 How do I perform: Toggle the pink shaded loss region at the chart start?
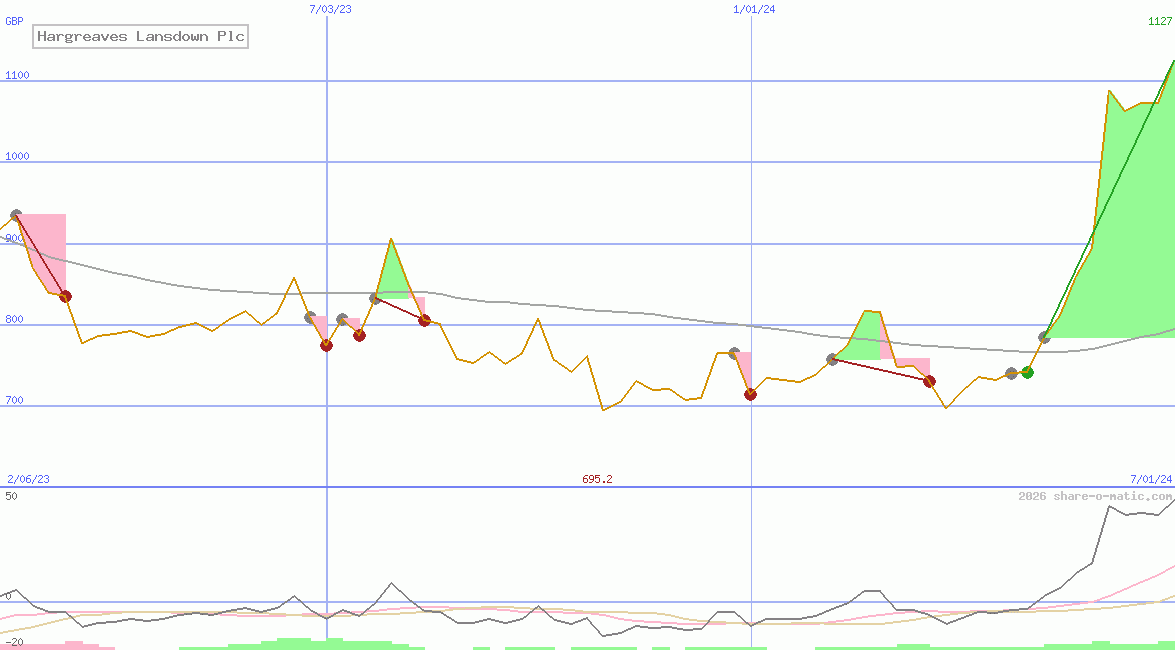click(x=45, y=250)
